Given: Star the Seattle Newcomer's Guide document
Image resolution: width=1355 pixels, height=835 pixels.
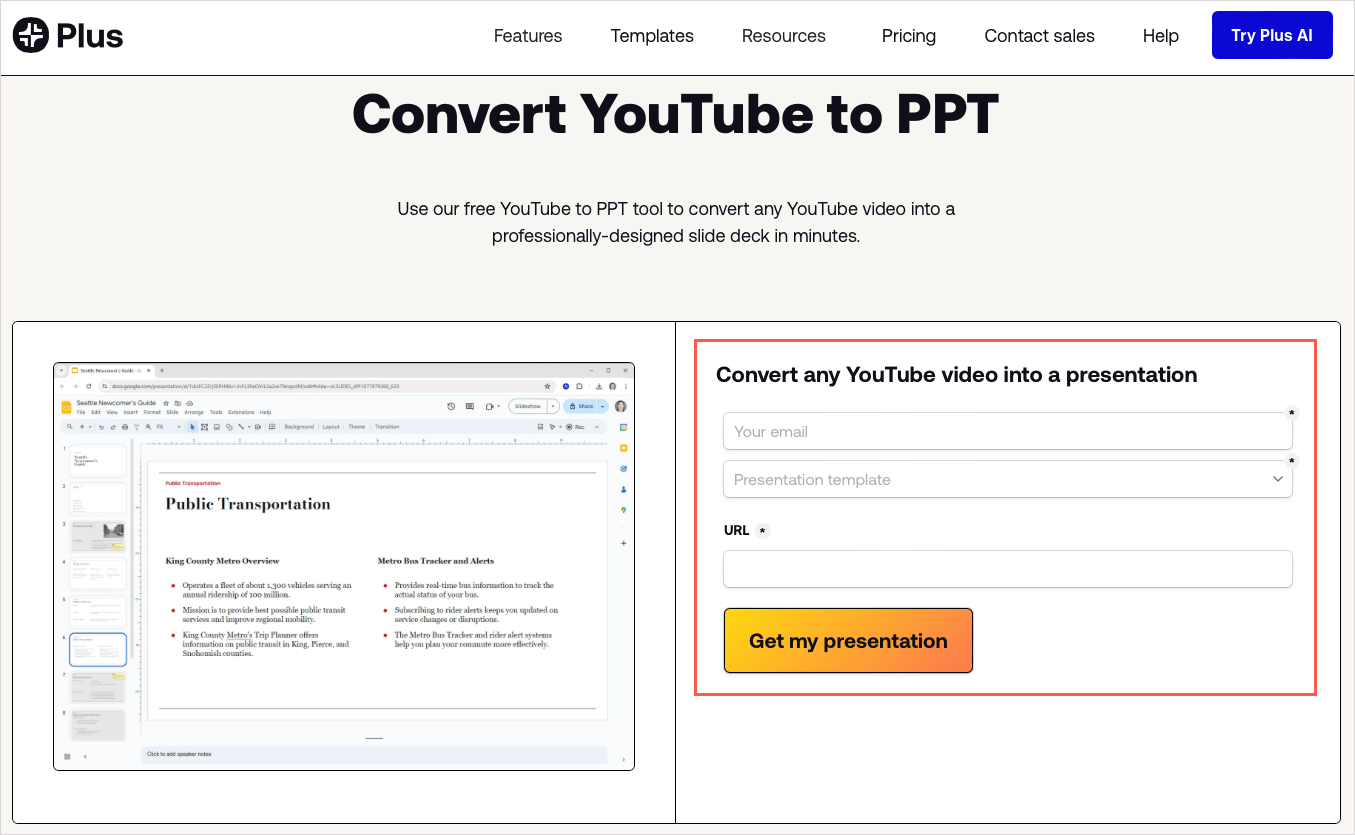Looking at the screenshot, I should tap(166, 403).
